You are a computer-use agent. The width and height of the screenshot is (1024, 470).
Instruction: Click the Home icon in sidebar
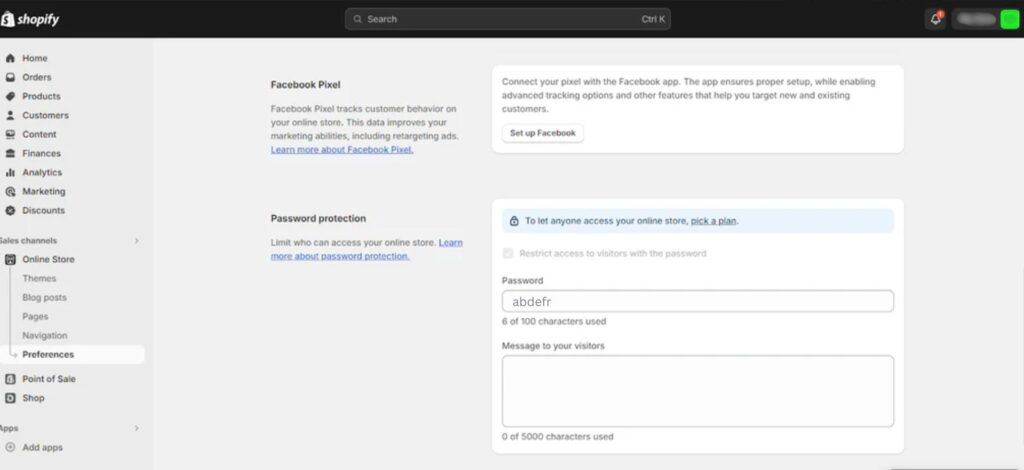pyautogui.click(x=11, y=58)
